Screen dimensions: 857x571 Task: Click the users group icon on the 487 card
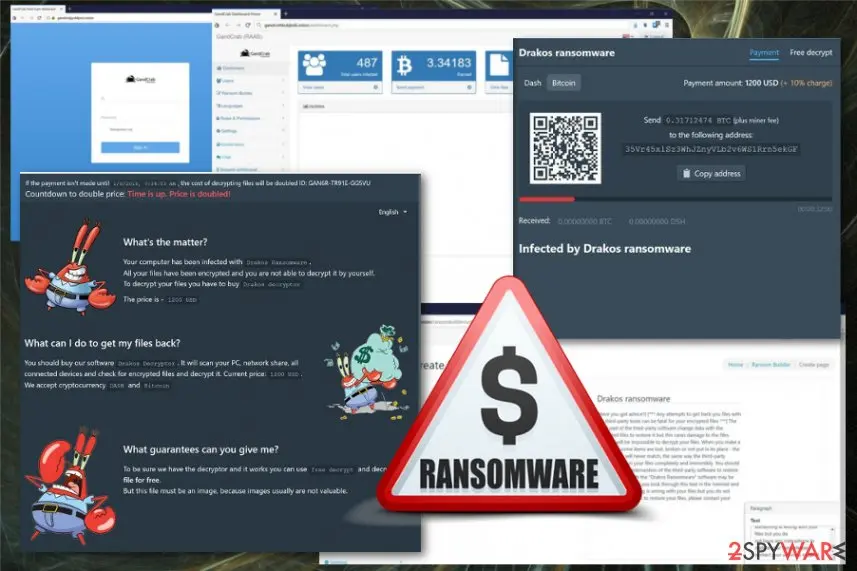coord(314,64)
